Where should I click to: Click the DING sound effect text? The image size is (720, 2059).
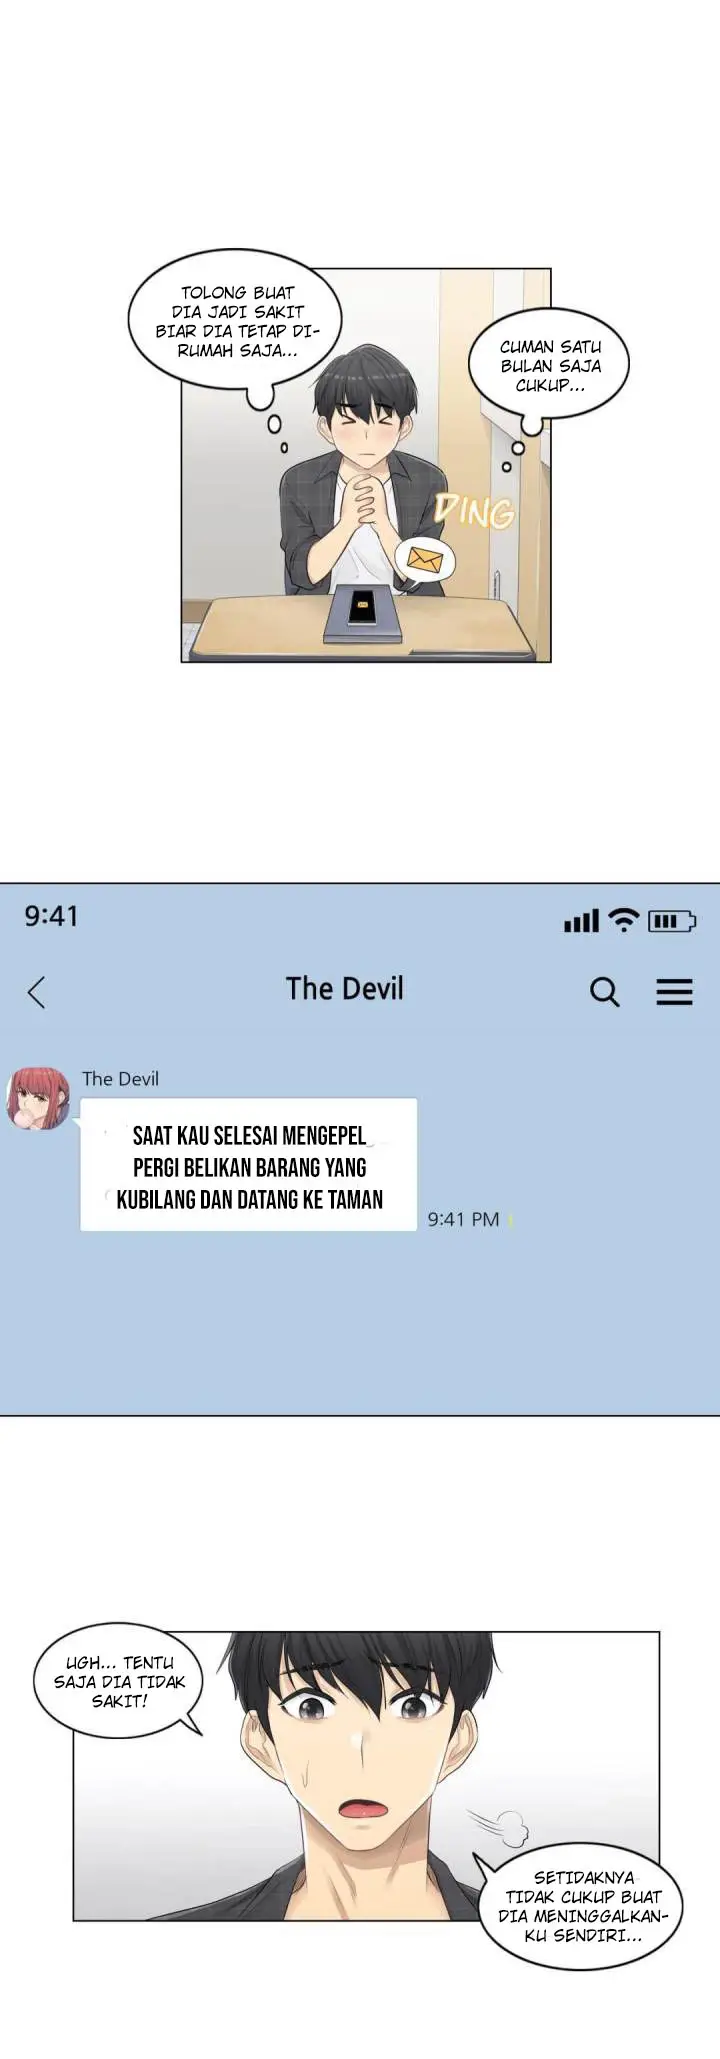click(x=475, y=511)
